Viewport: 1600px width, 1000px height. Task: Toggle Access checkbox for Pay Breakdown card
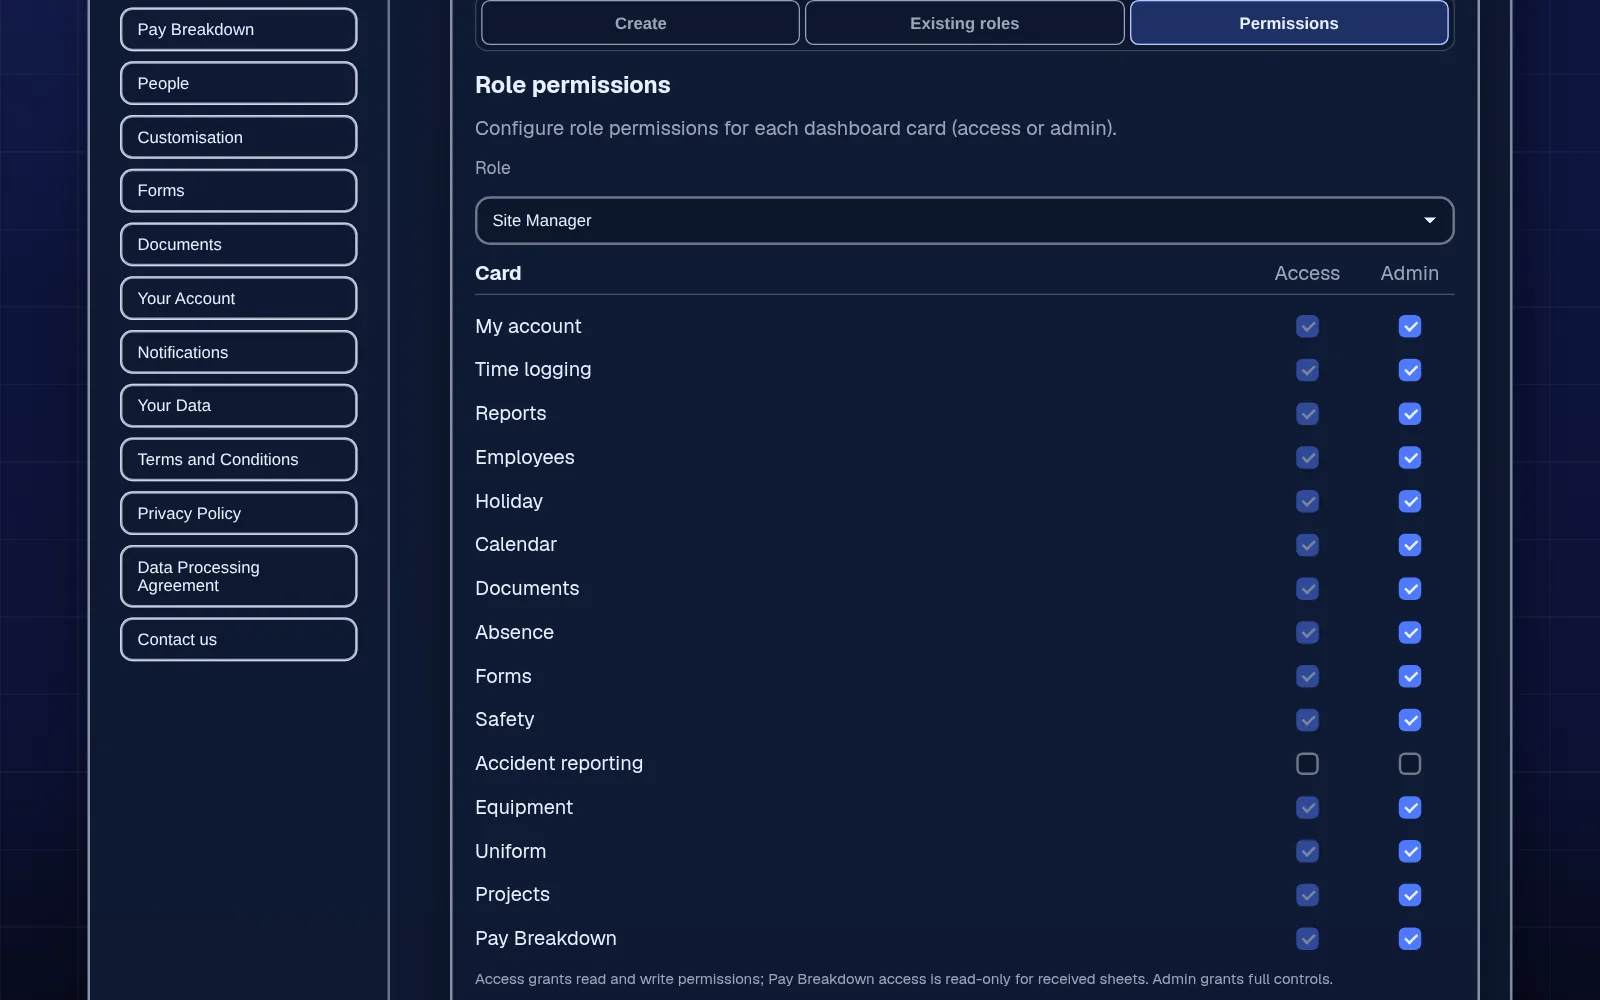tap(1307, 939)
